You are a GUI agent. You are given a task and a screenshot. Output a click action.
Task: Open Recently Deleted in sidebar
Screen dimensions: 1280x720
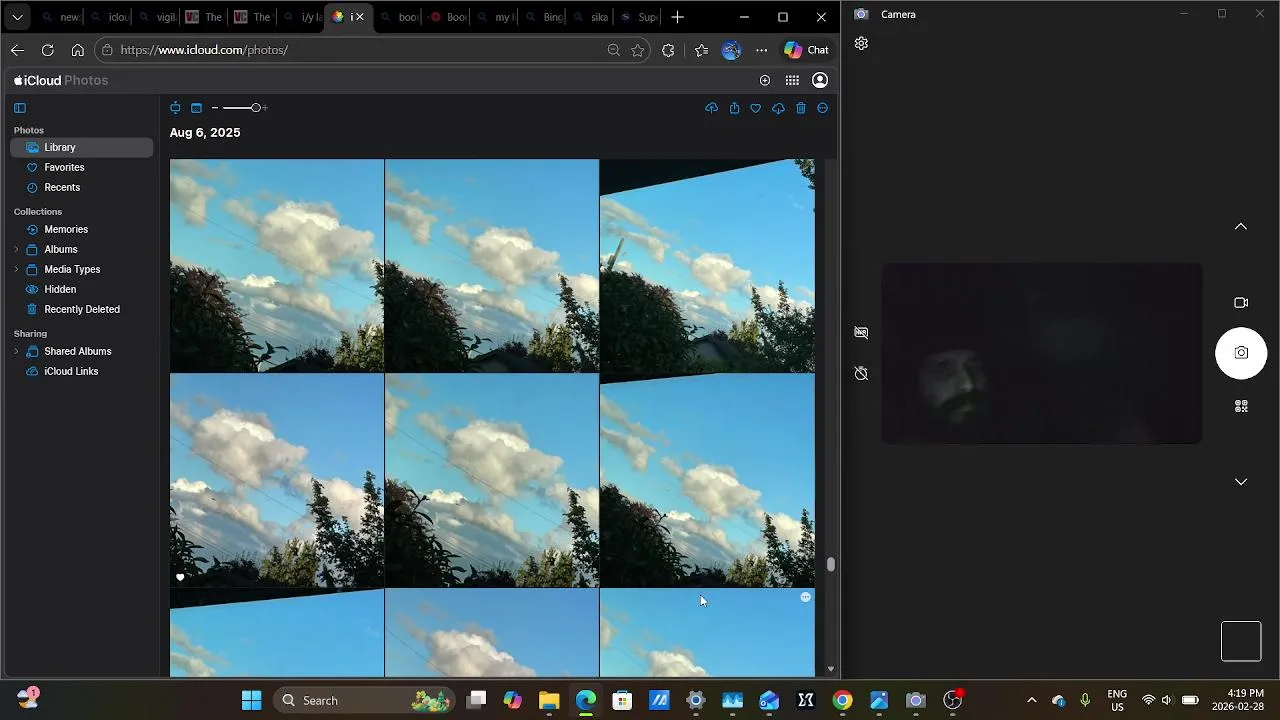[82, 309]
